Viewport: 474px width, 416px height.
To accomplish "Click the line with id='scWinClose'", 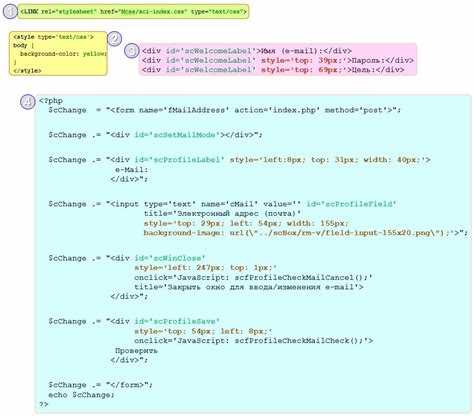I will coord(127,258).
